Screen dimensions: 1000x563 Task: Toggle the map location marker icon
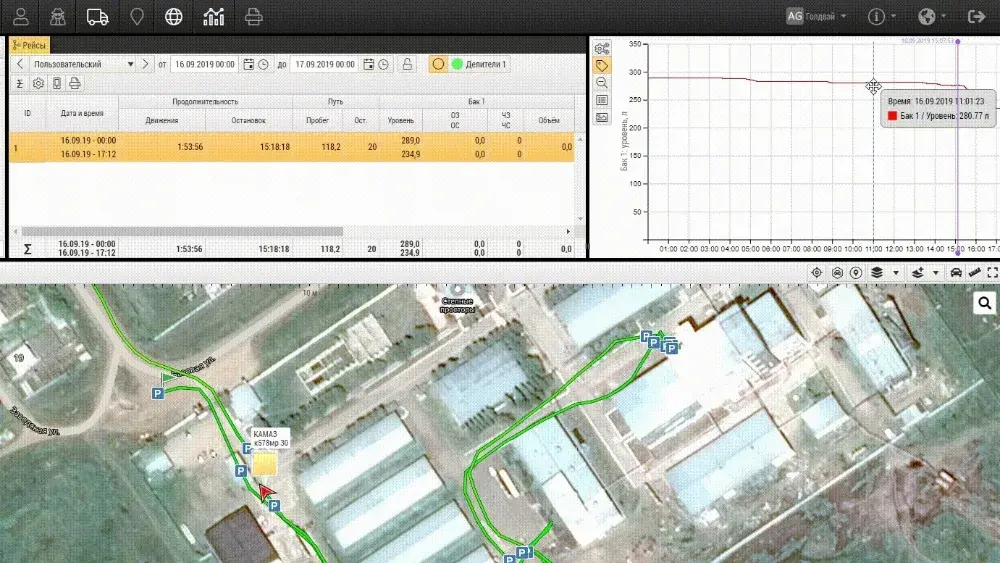coord(856,273)
